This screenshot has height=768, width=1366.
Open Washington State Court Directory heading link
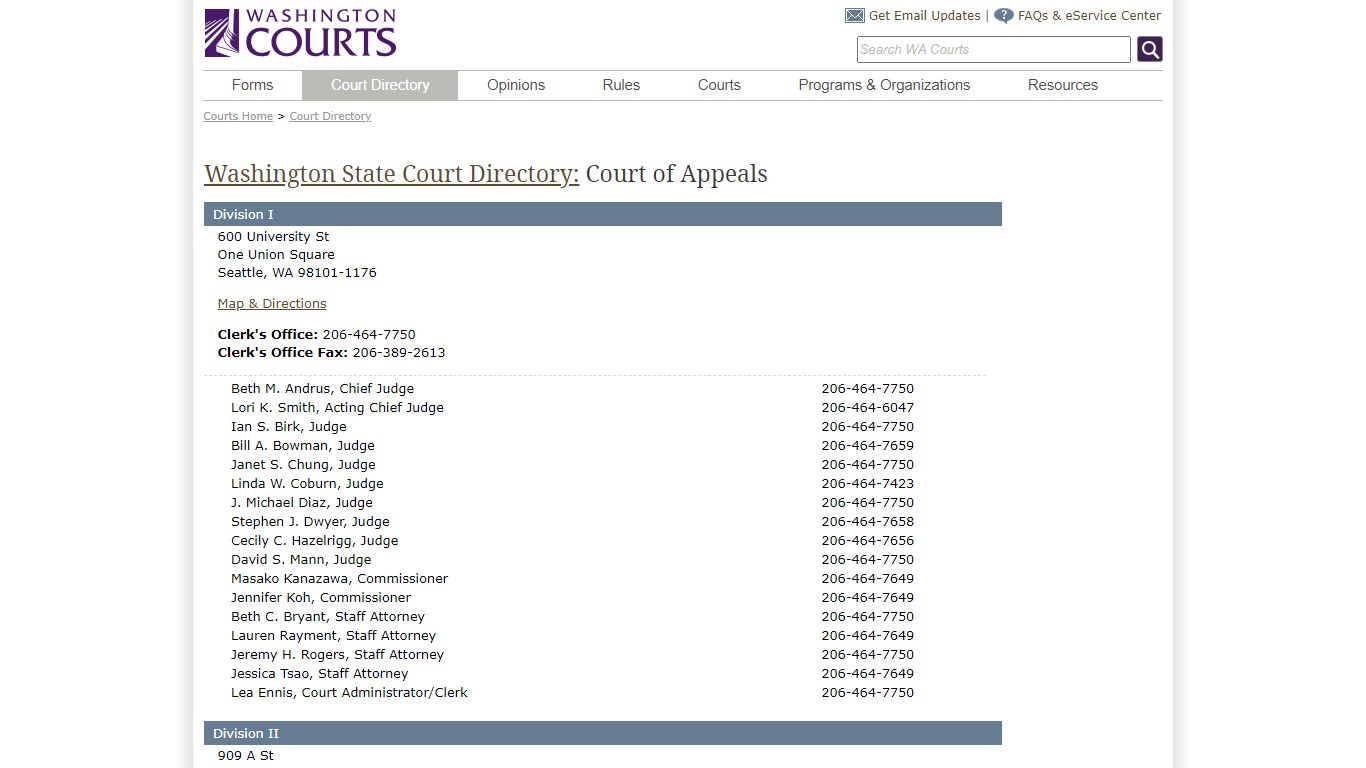pyautogui.click(x=392, y=174)
